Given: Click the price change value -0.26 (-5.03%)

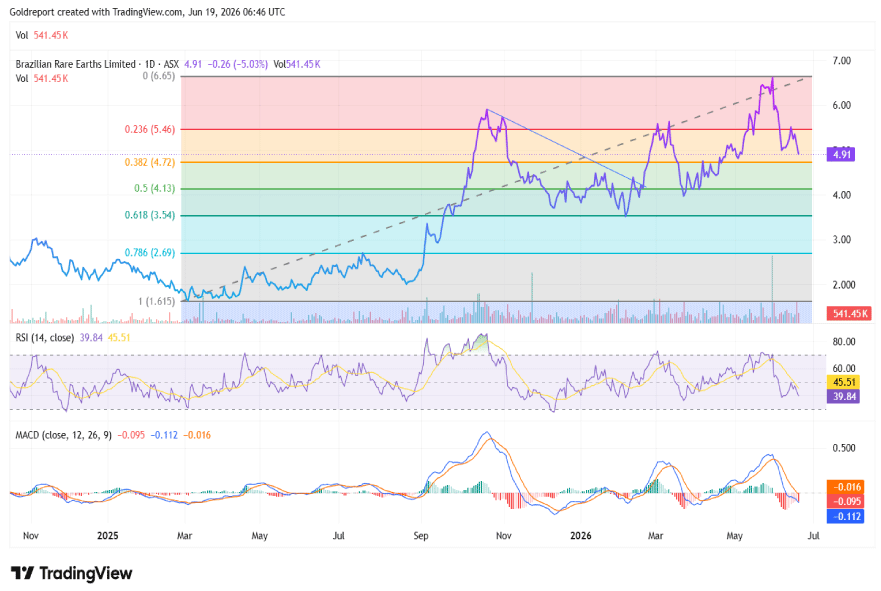Looking at the screenshot, I should pos(238,64).
